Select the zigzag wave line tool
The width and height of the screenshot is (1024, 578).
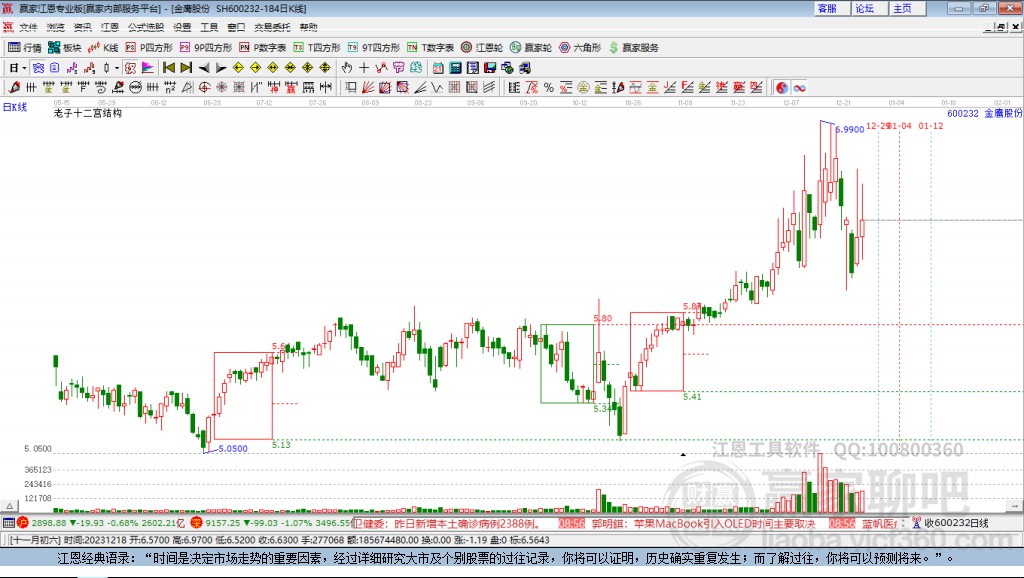click(437, 88)
